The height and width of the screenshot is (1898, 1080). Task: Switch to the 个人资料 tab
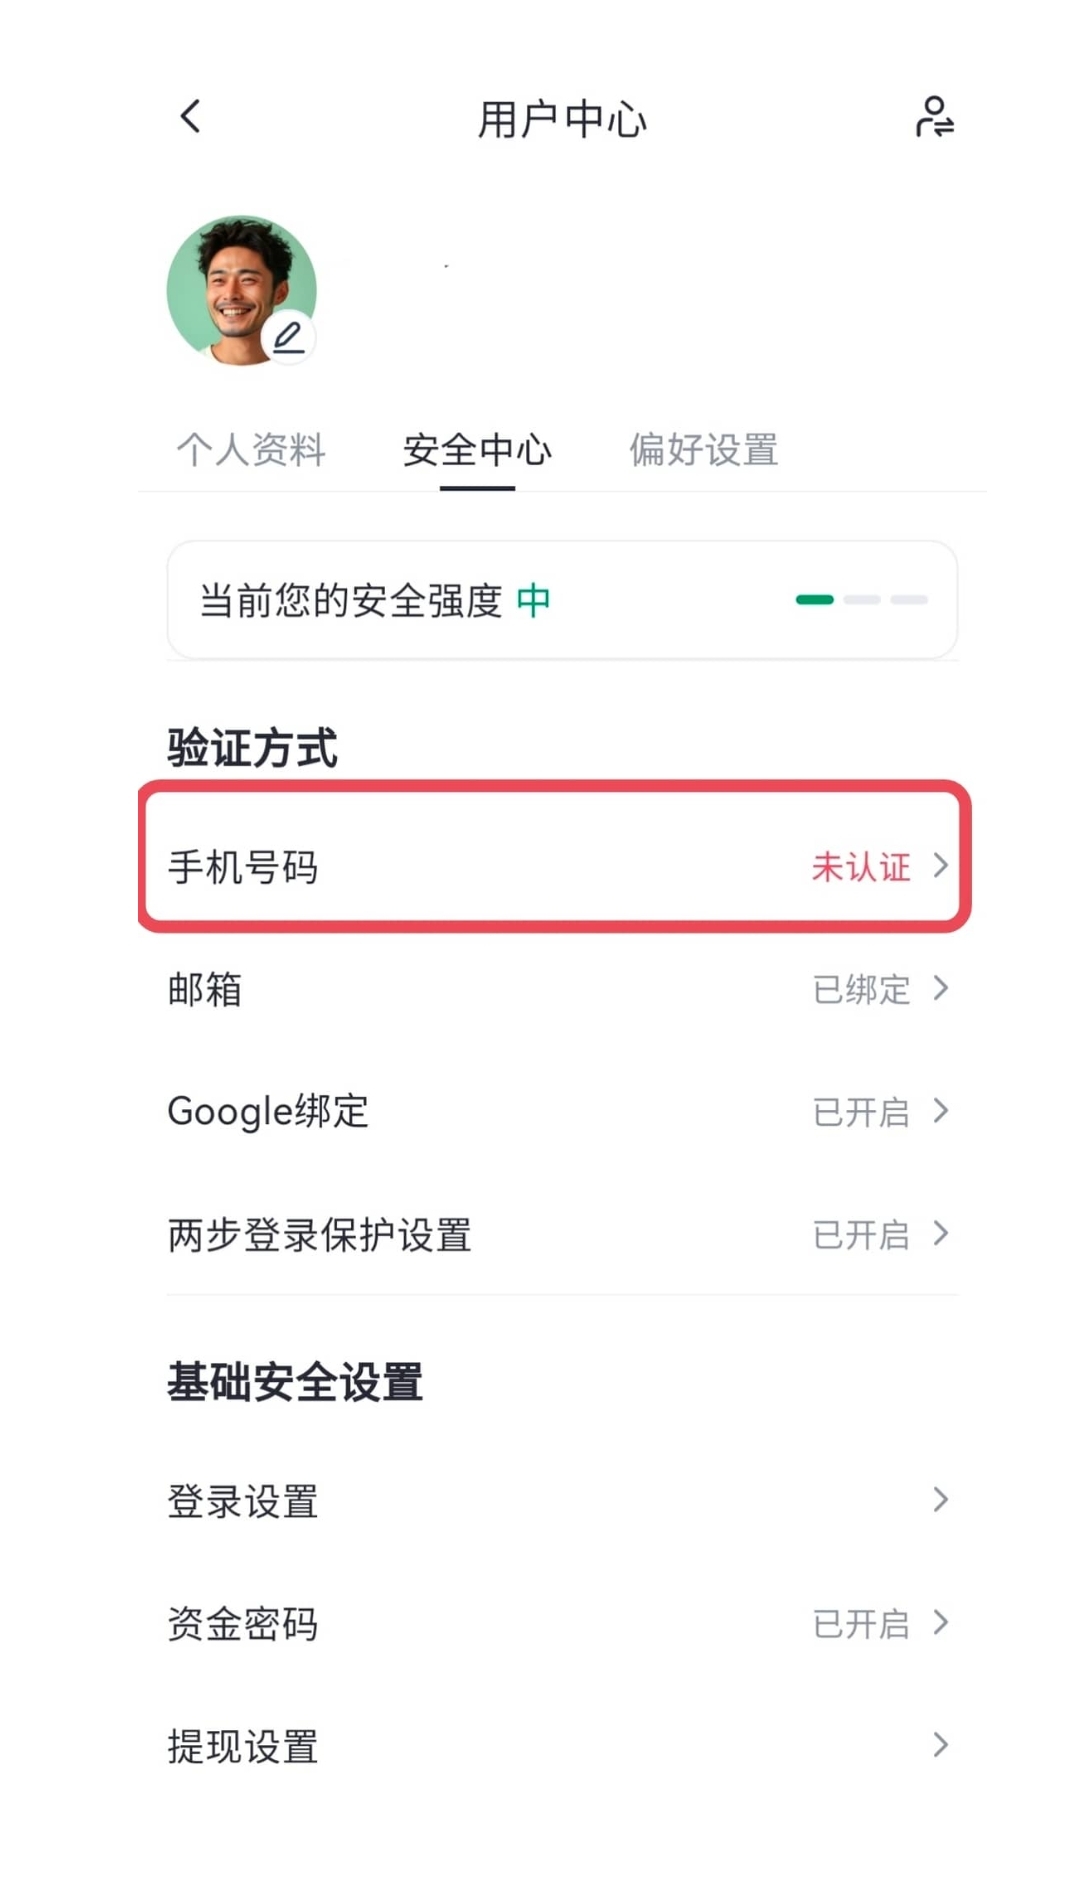(x=251, y=450)
